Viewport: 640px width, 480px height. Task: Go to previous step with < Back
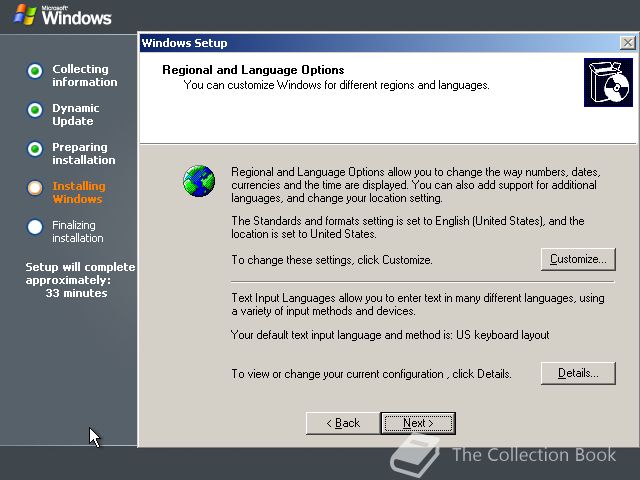[x=343, y=423]
